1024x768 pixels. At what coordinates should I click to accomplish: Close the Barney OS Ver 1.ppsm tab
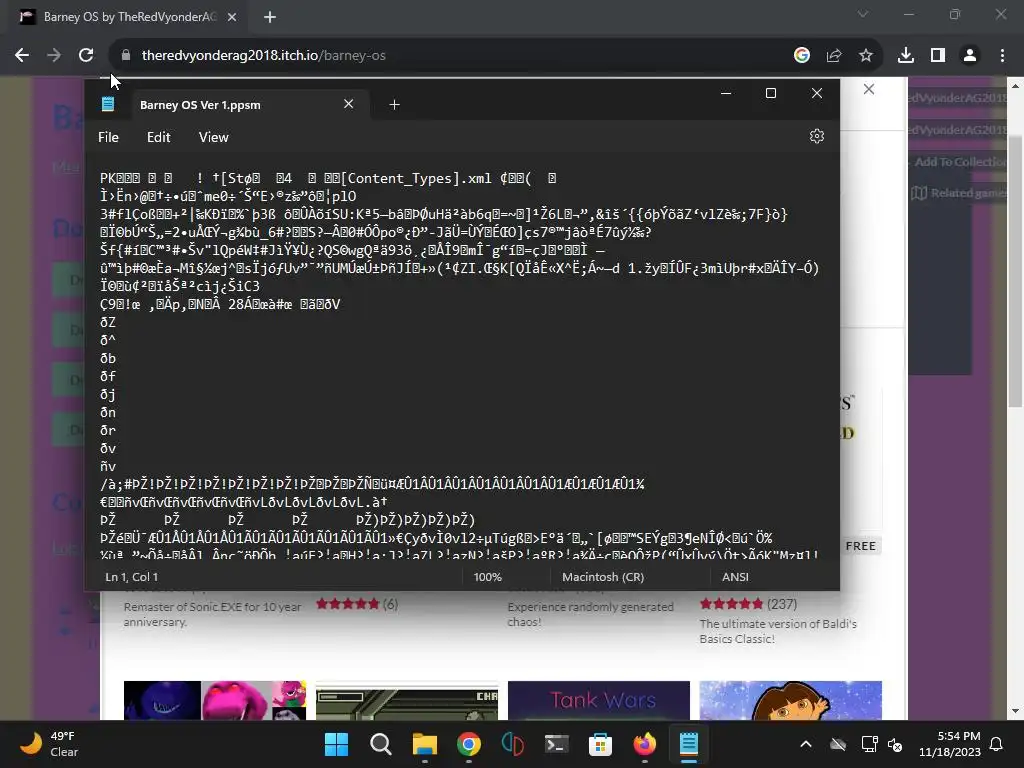click(349, 104)
